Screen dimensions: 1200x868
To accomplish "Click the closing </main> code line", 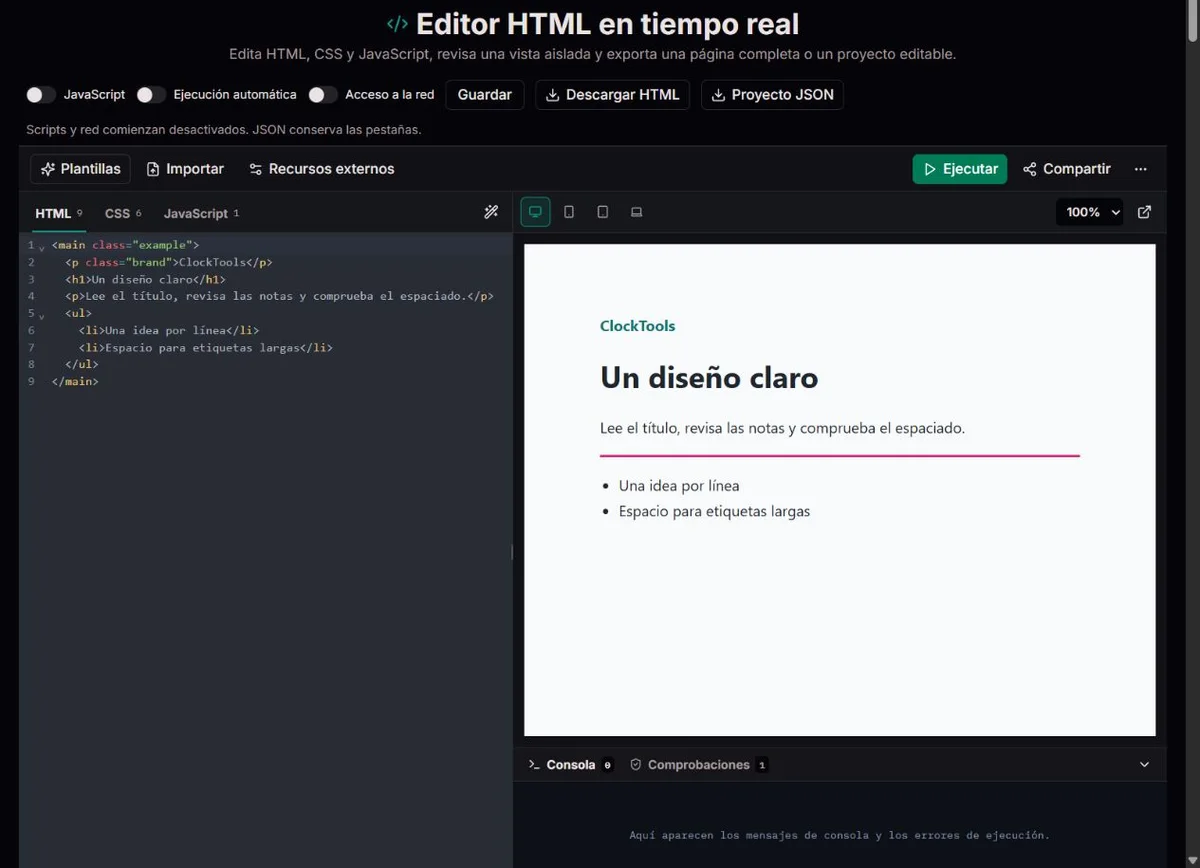I will click(x=75, y=381).
